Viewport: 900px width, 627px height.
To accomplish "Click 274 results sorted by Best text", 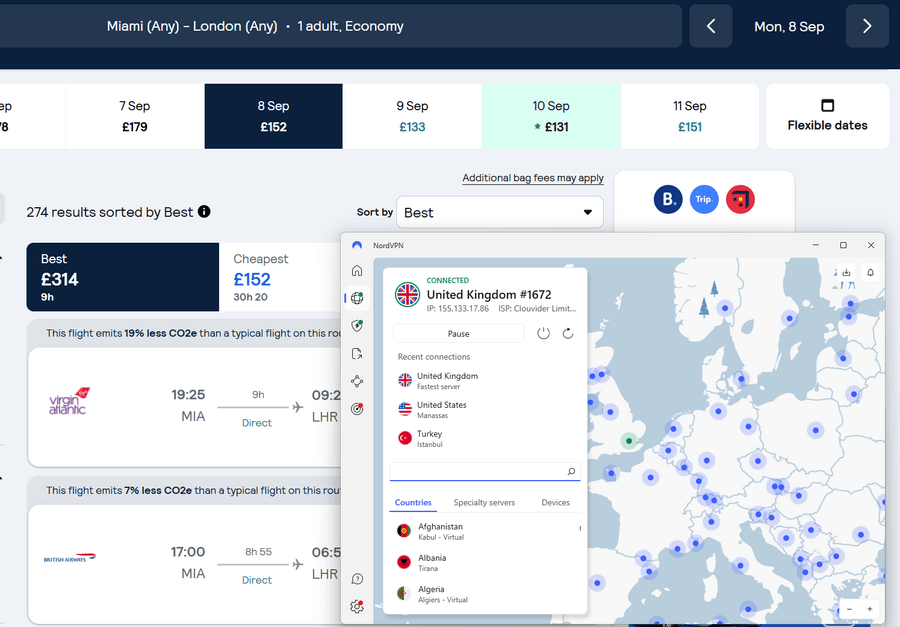I will pos(110,212).
